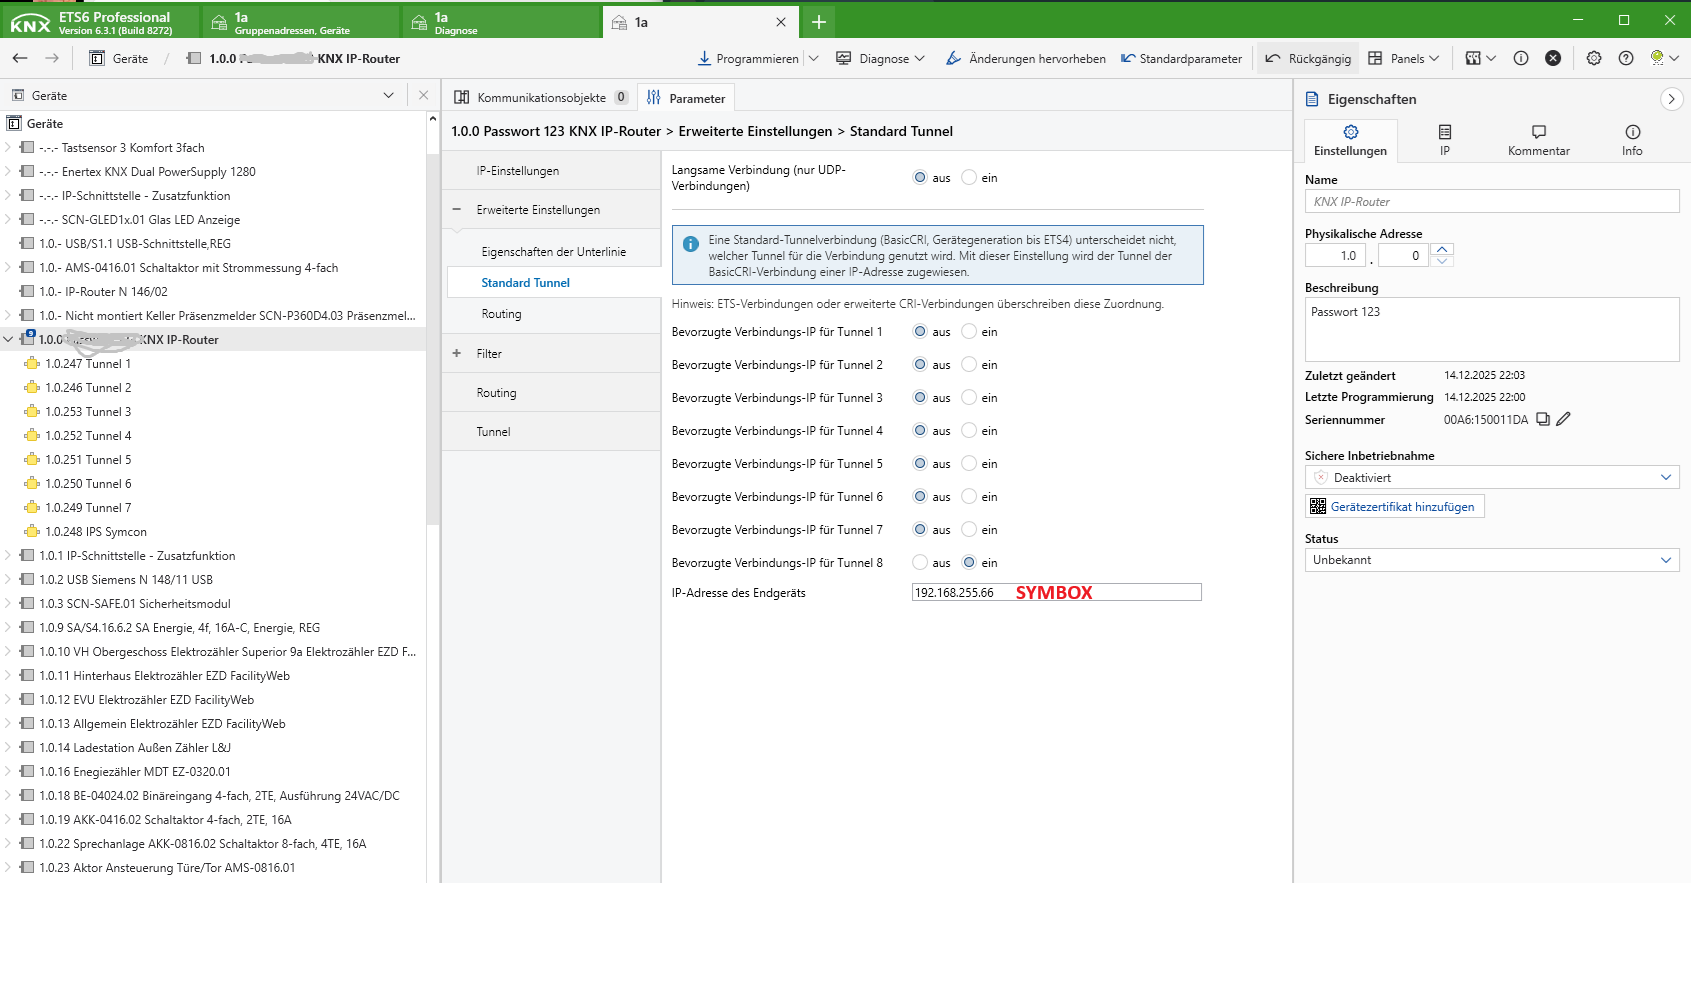The height and width of the screenshot is (992, 1691).
Task: Click the black X icon in the toolbar
Action: coord(1553,59)
